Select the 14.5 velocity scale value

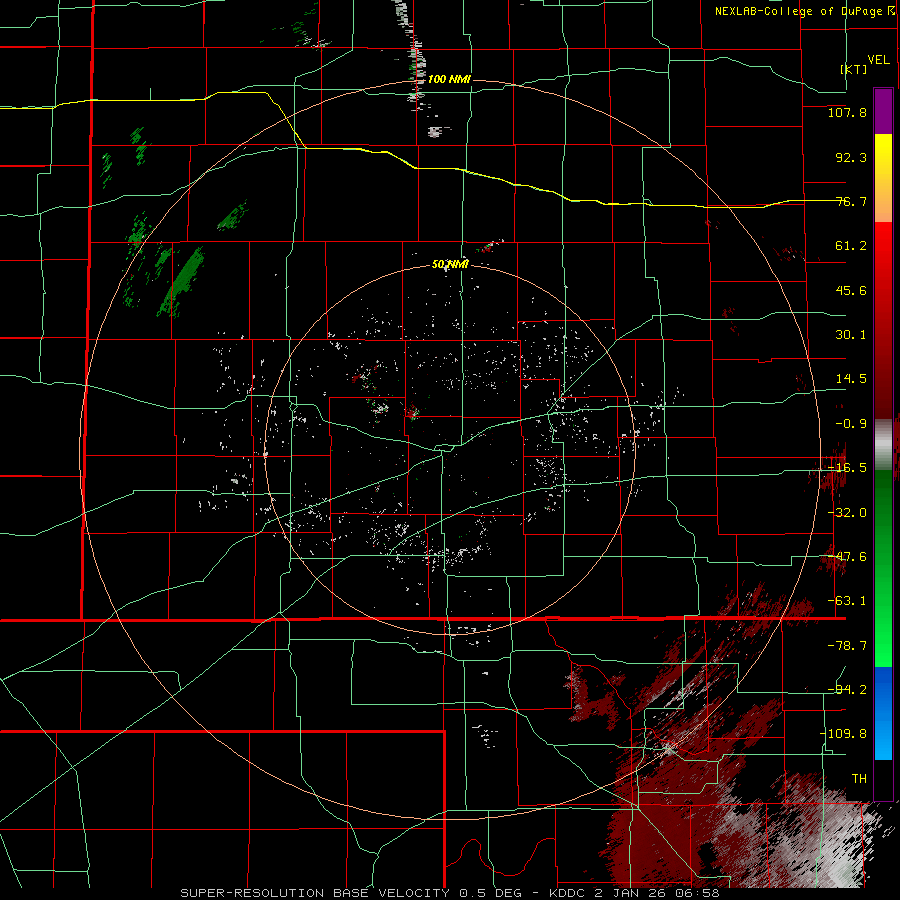pos(851,379)
